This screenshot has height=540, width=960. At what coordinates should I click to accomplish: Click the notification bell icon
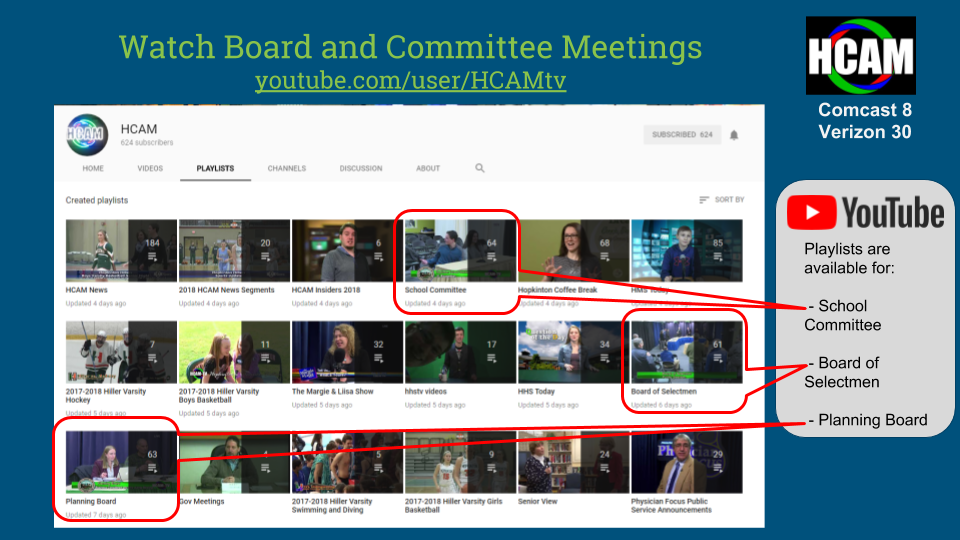pos(734,135)
